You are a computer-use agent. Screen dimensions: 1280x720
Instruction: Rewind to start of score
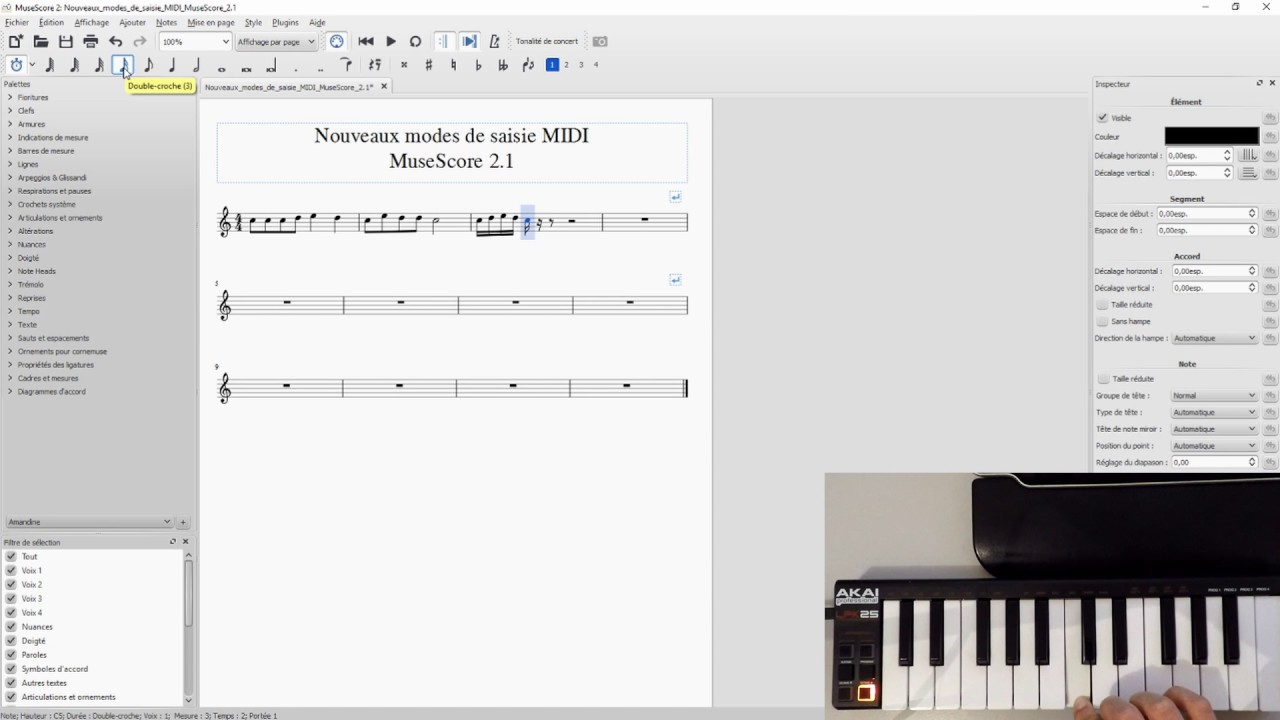[366, 41]
